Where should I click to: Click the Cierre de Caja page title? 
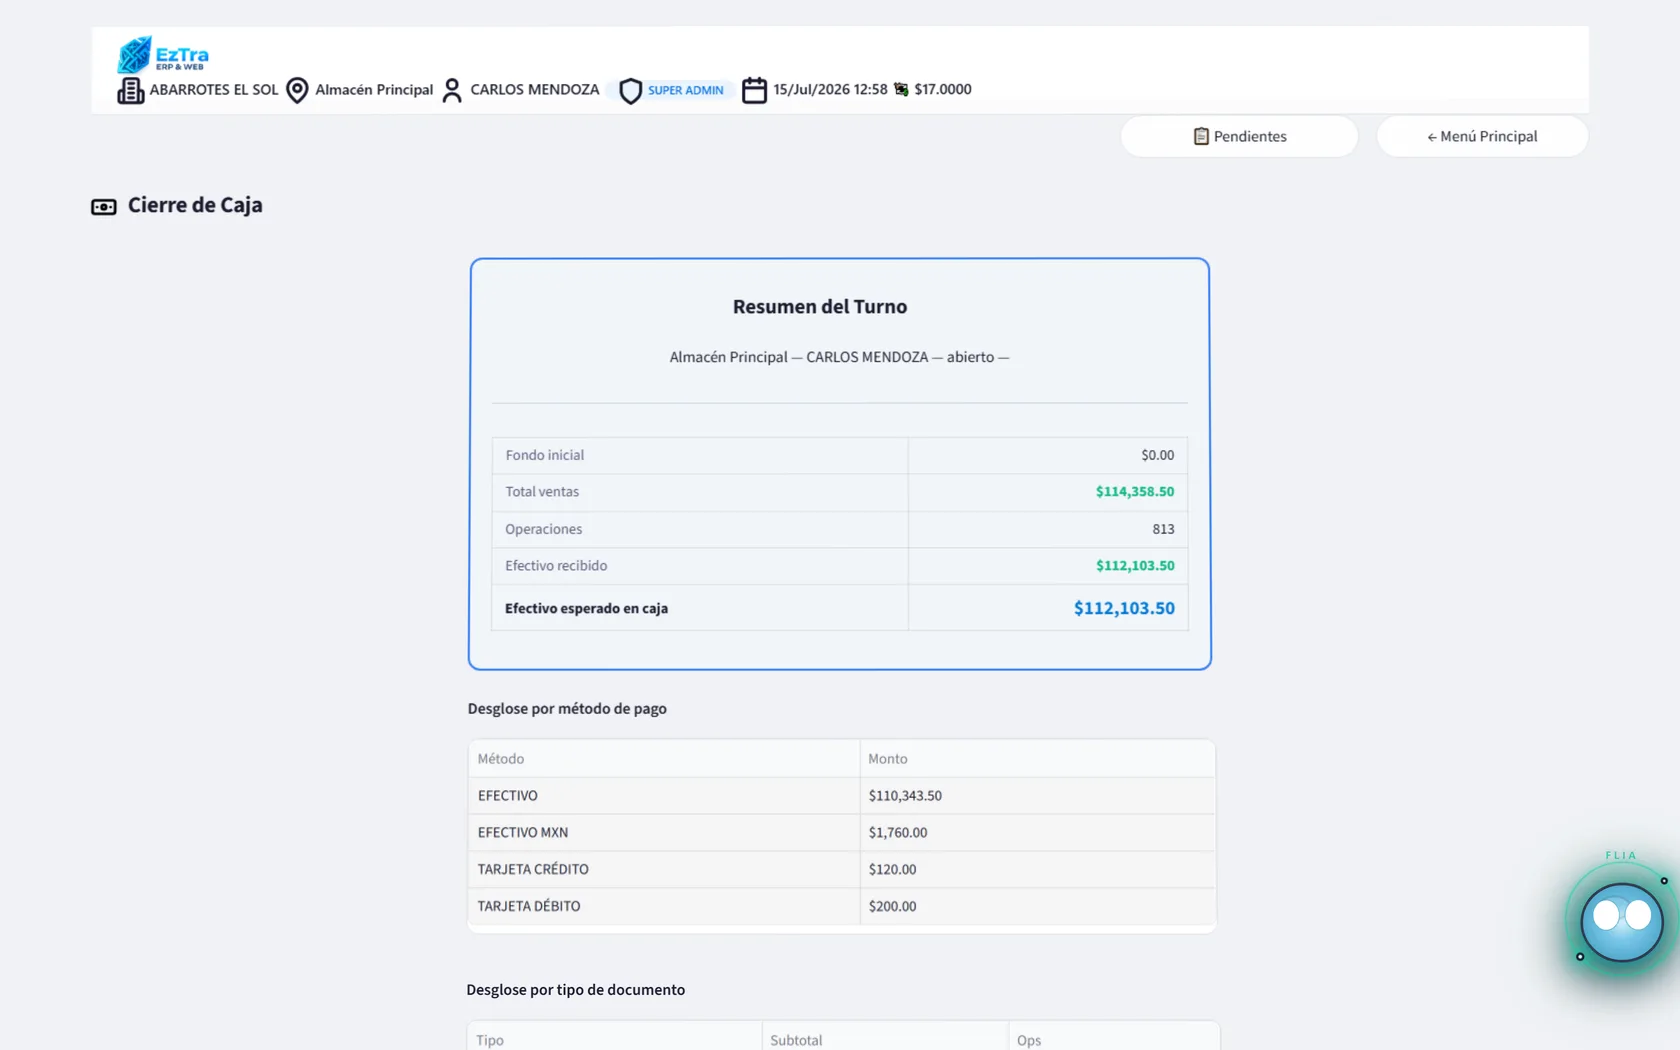click(x=195, y=205)
